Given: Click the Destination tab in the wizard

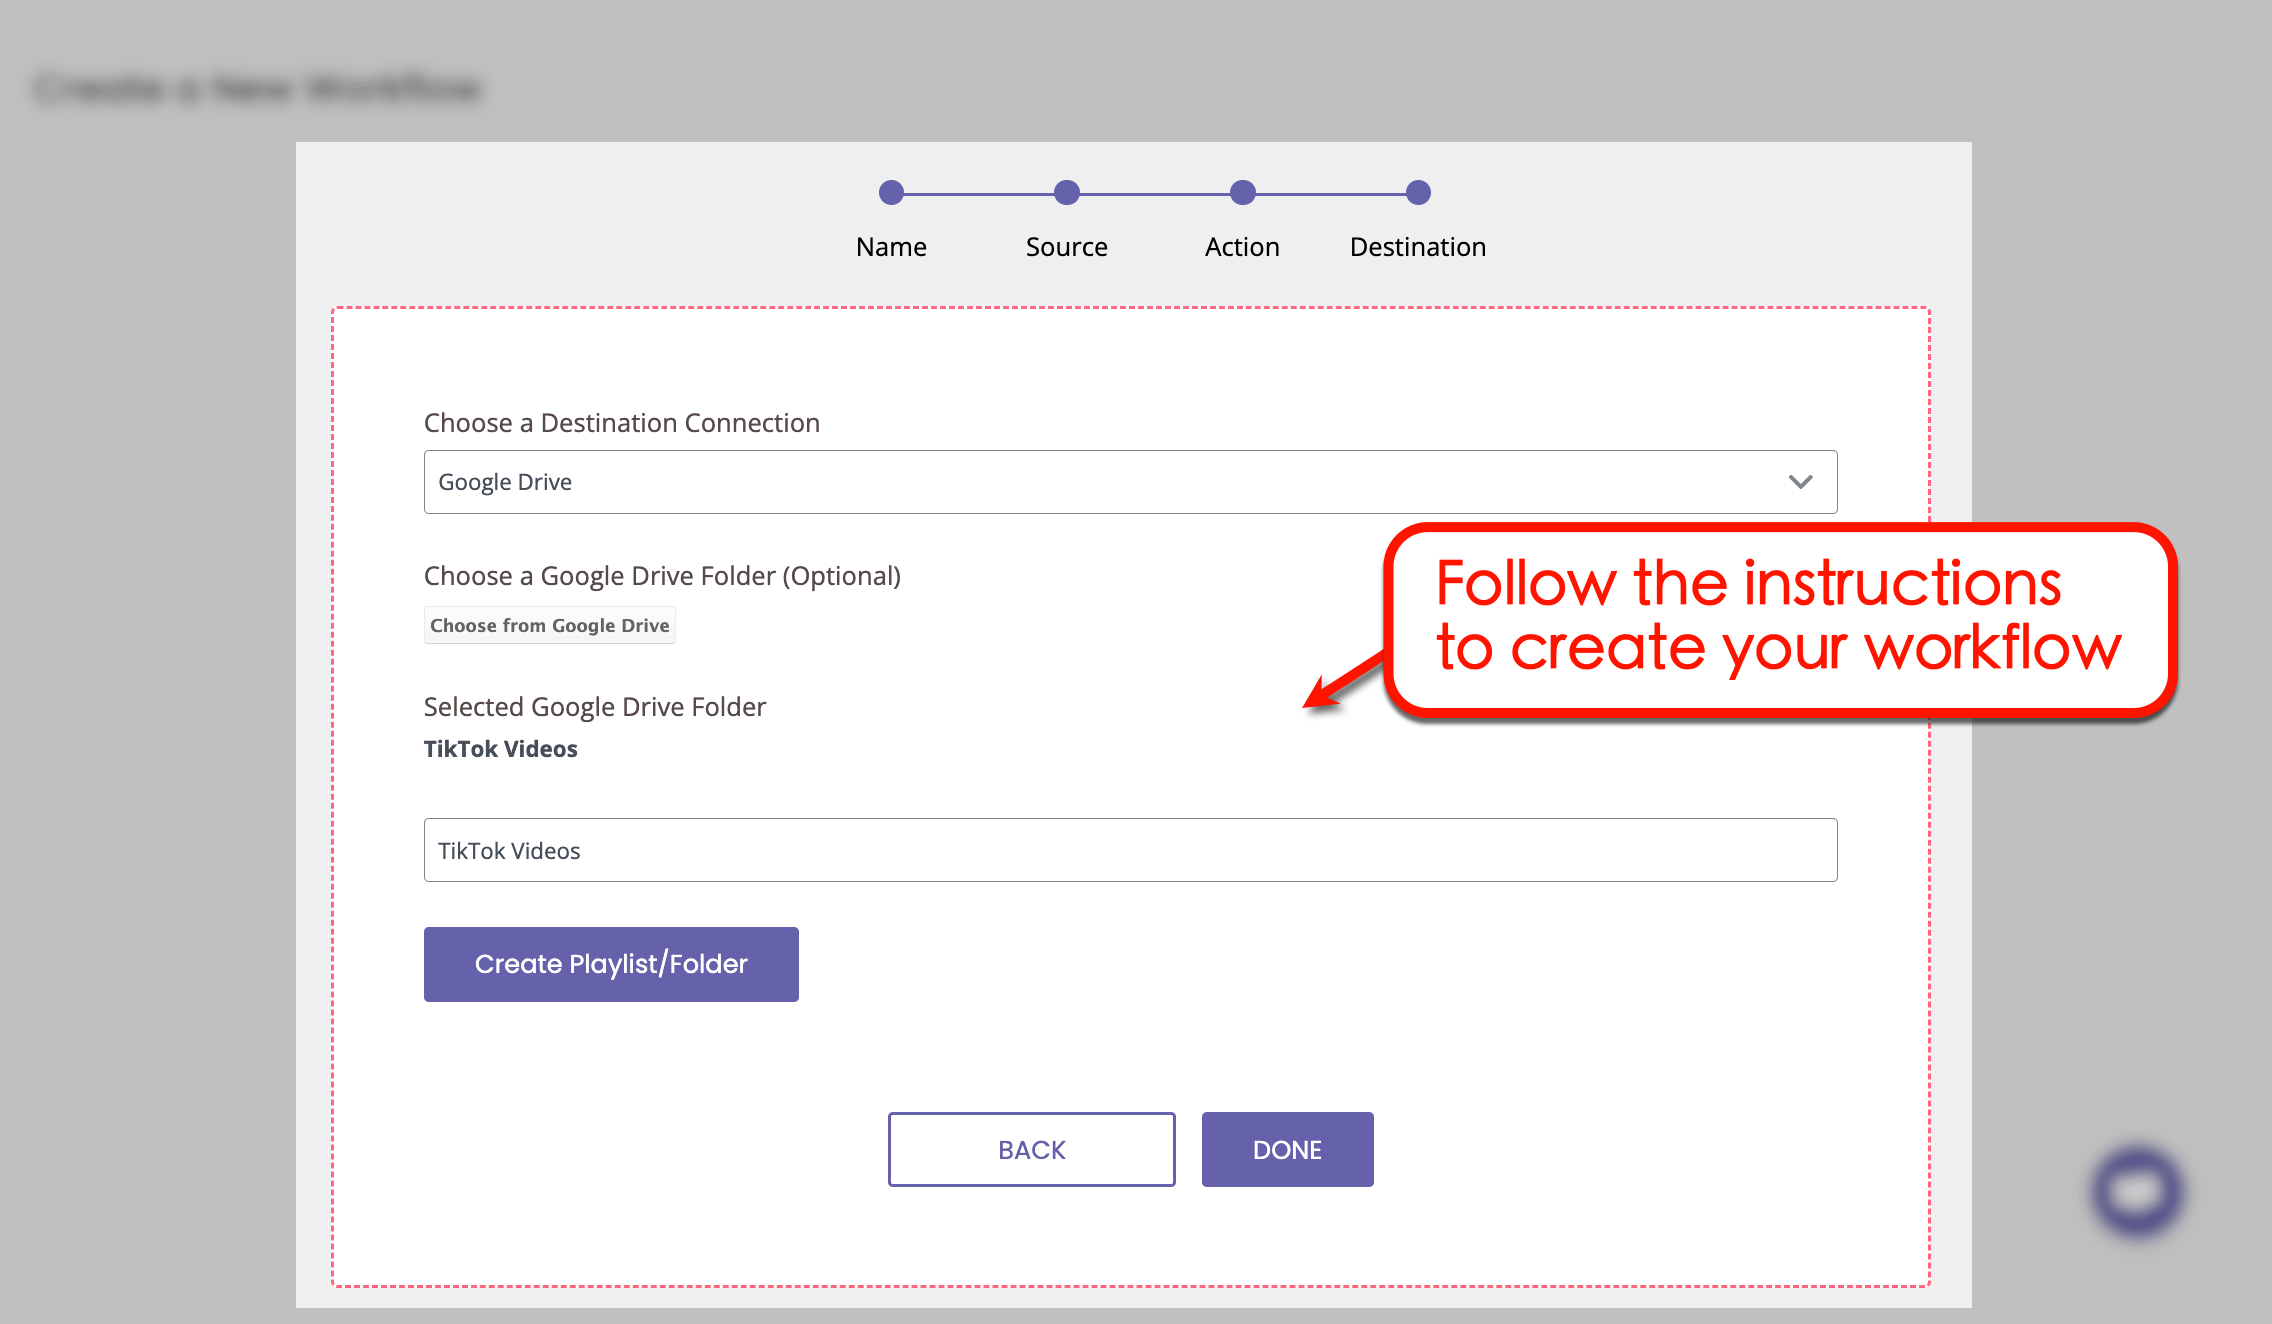Looking at the screenshot, I should point(1417,246).
